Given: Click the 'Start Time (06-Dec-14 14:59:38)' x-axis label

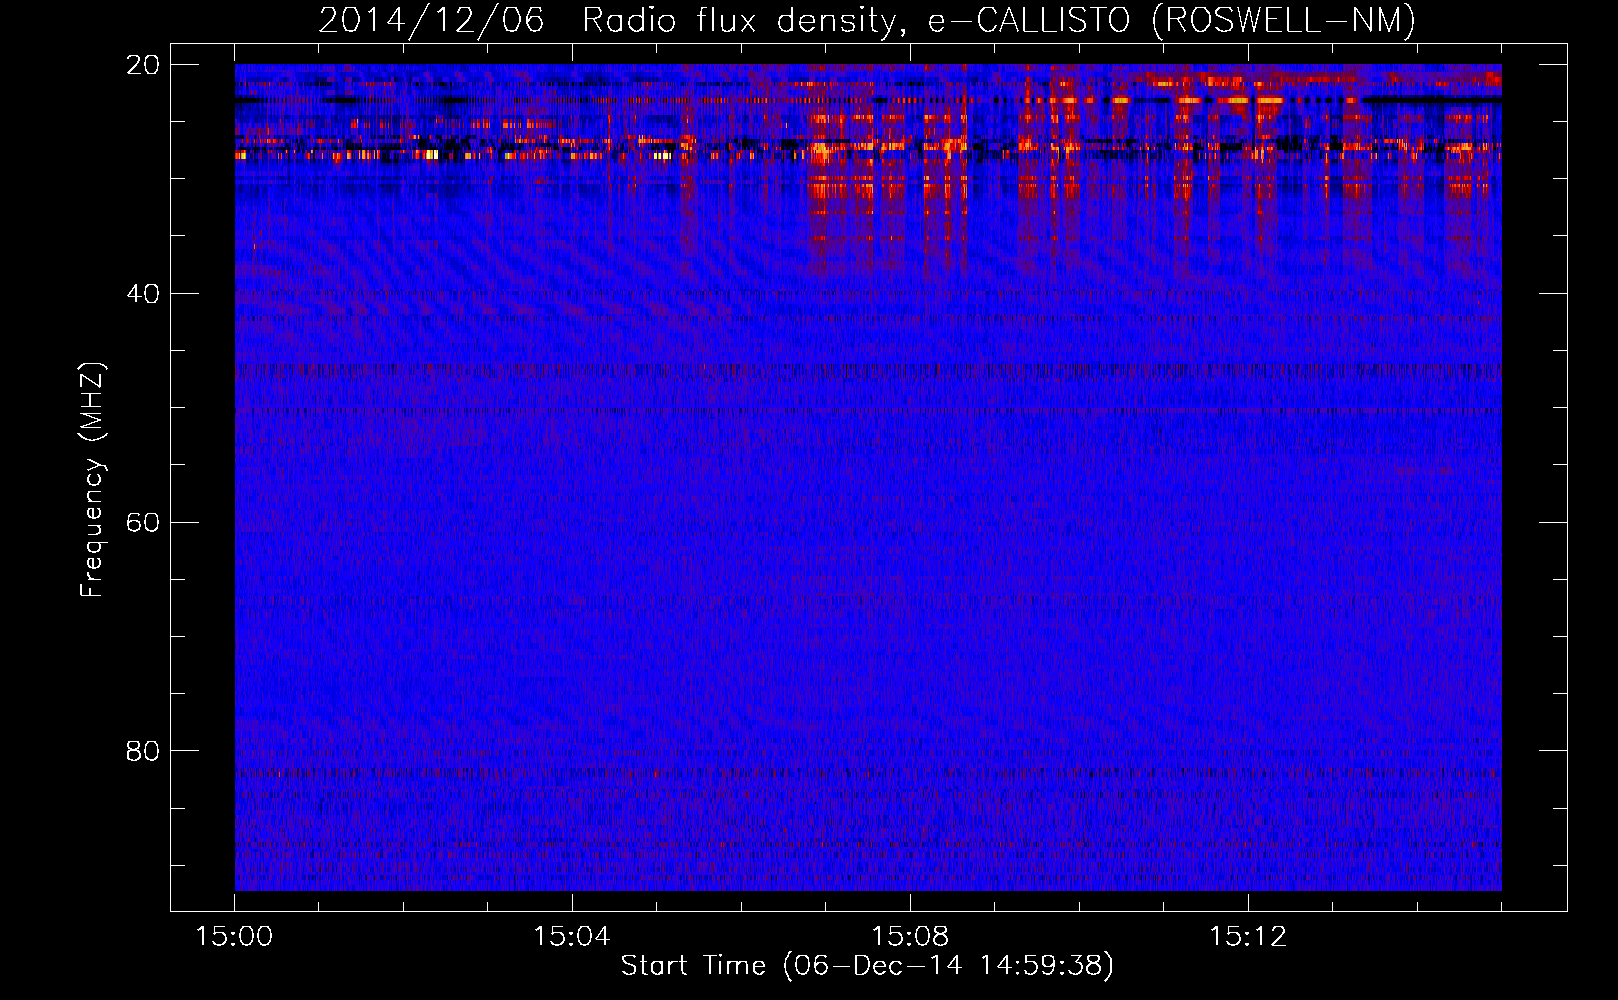Looking at the screenshot, I should [x=867, y=966].
